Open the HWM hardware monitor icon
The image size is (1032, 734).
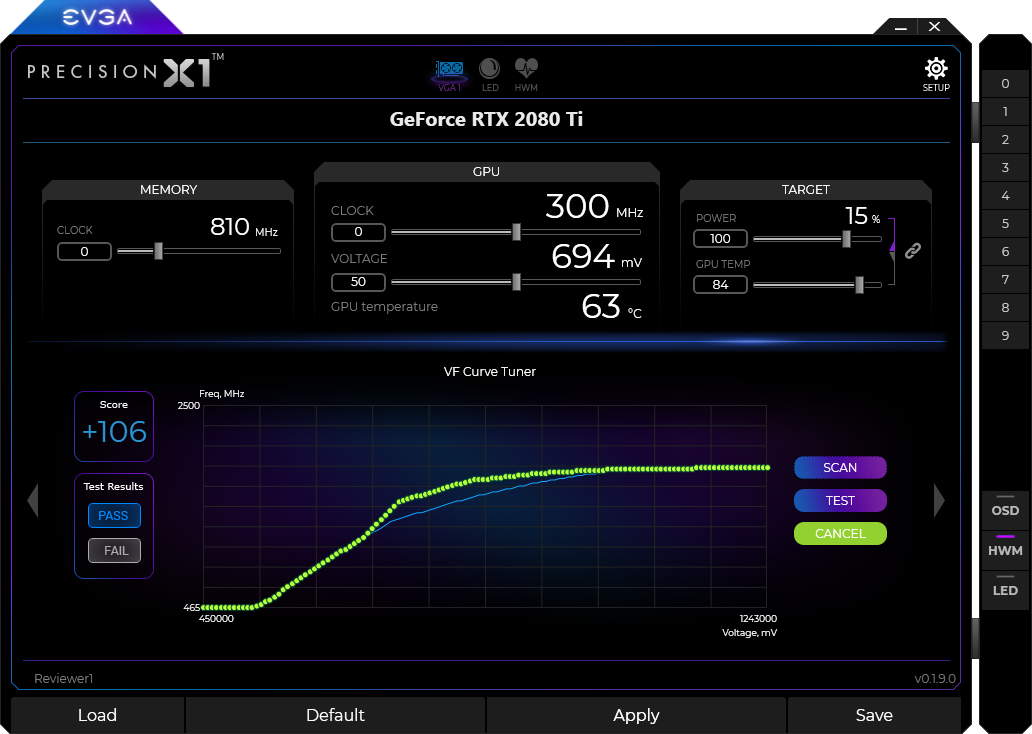pos(526,70)
